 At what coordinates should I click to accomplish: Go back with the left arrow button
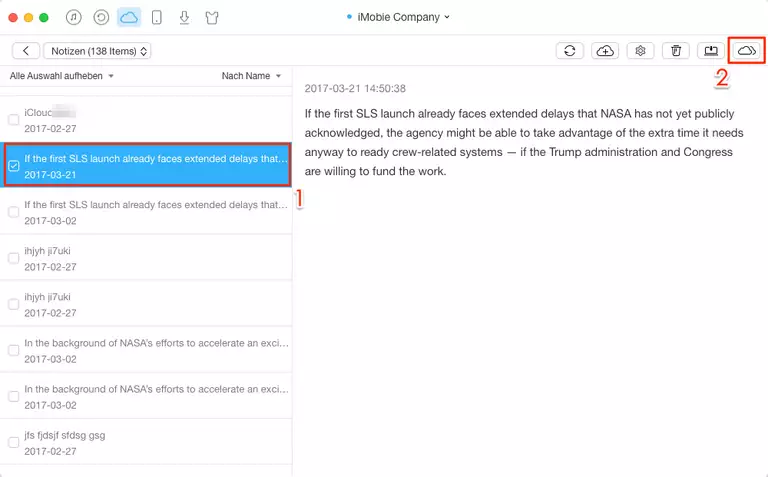click(x=26, y=50)
